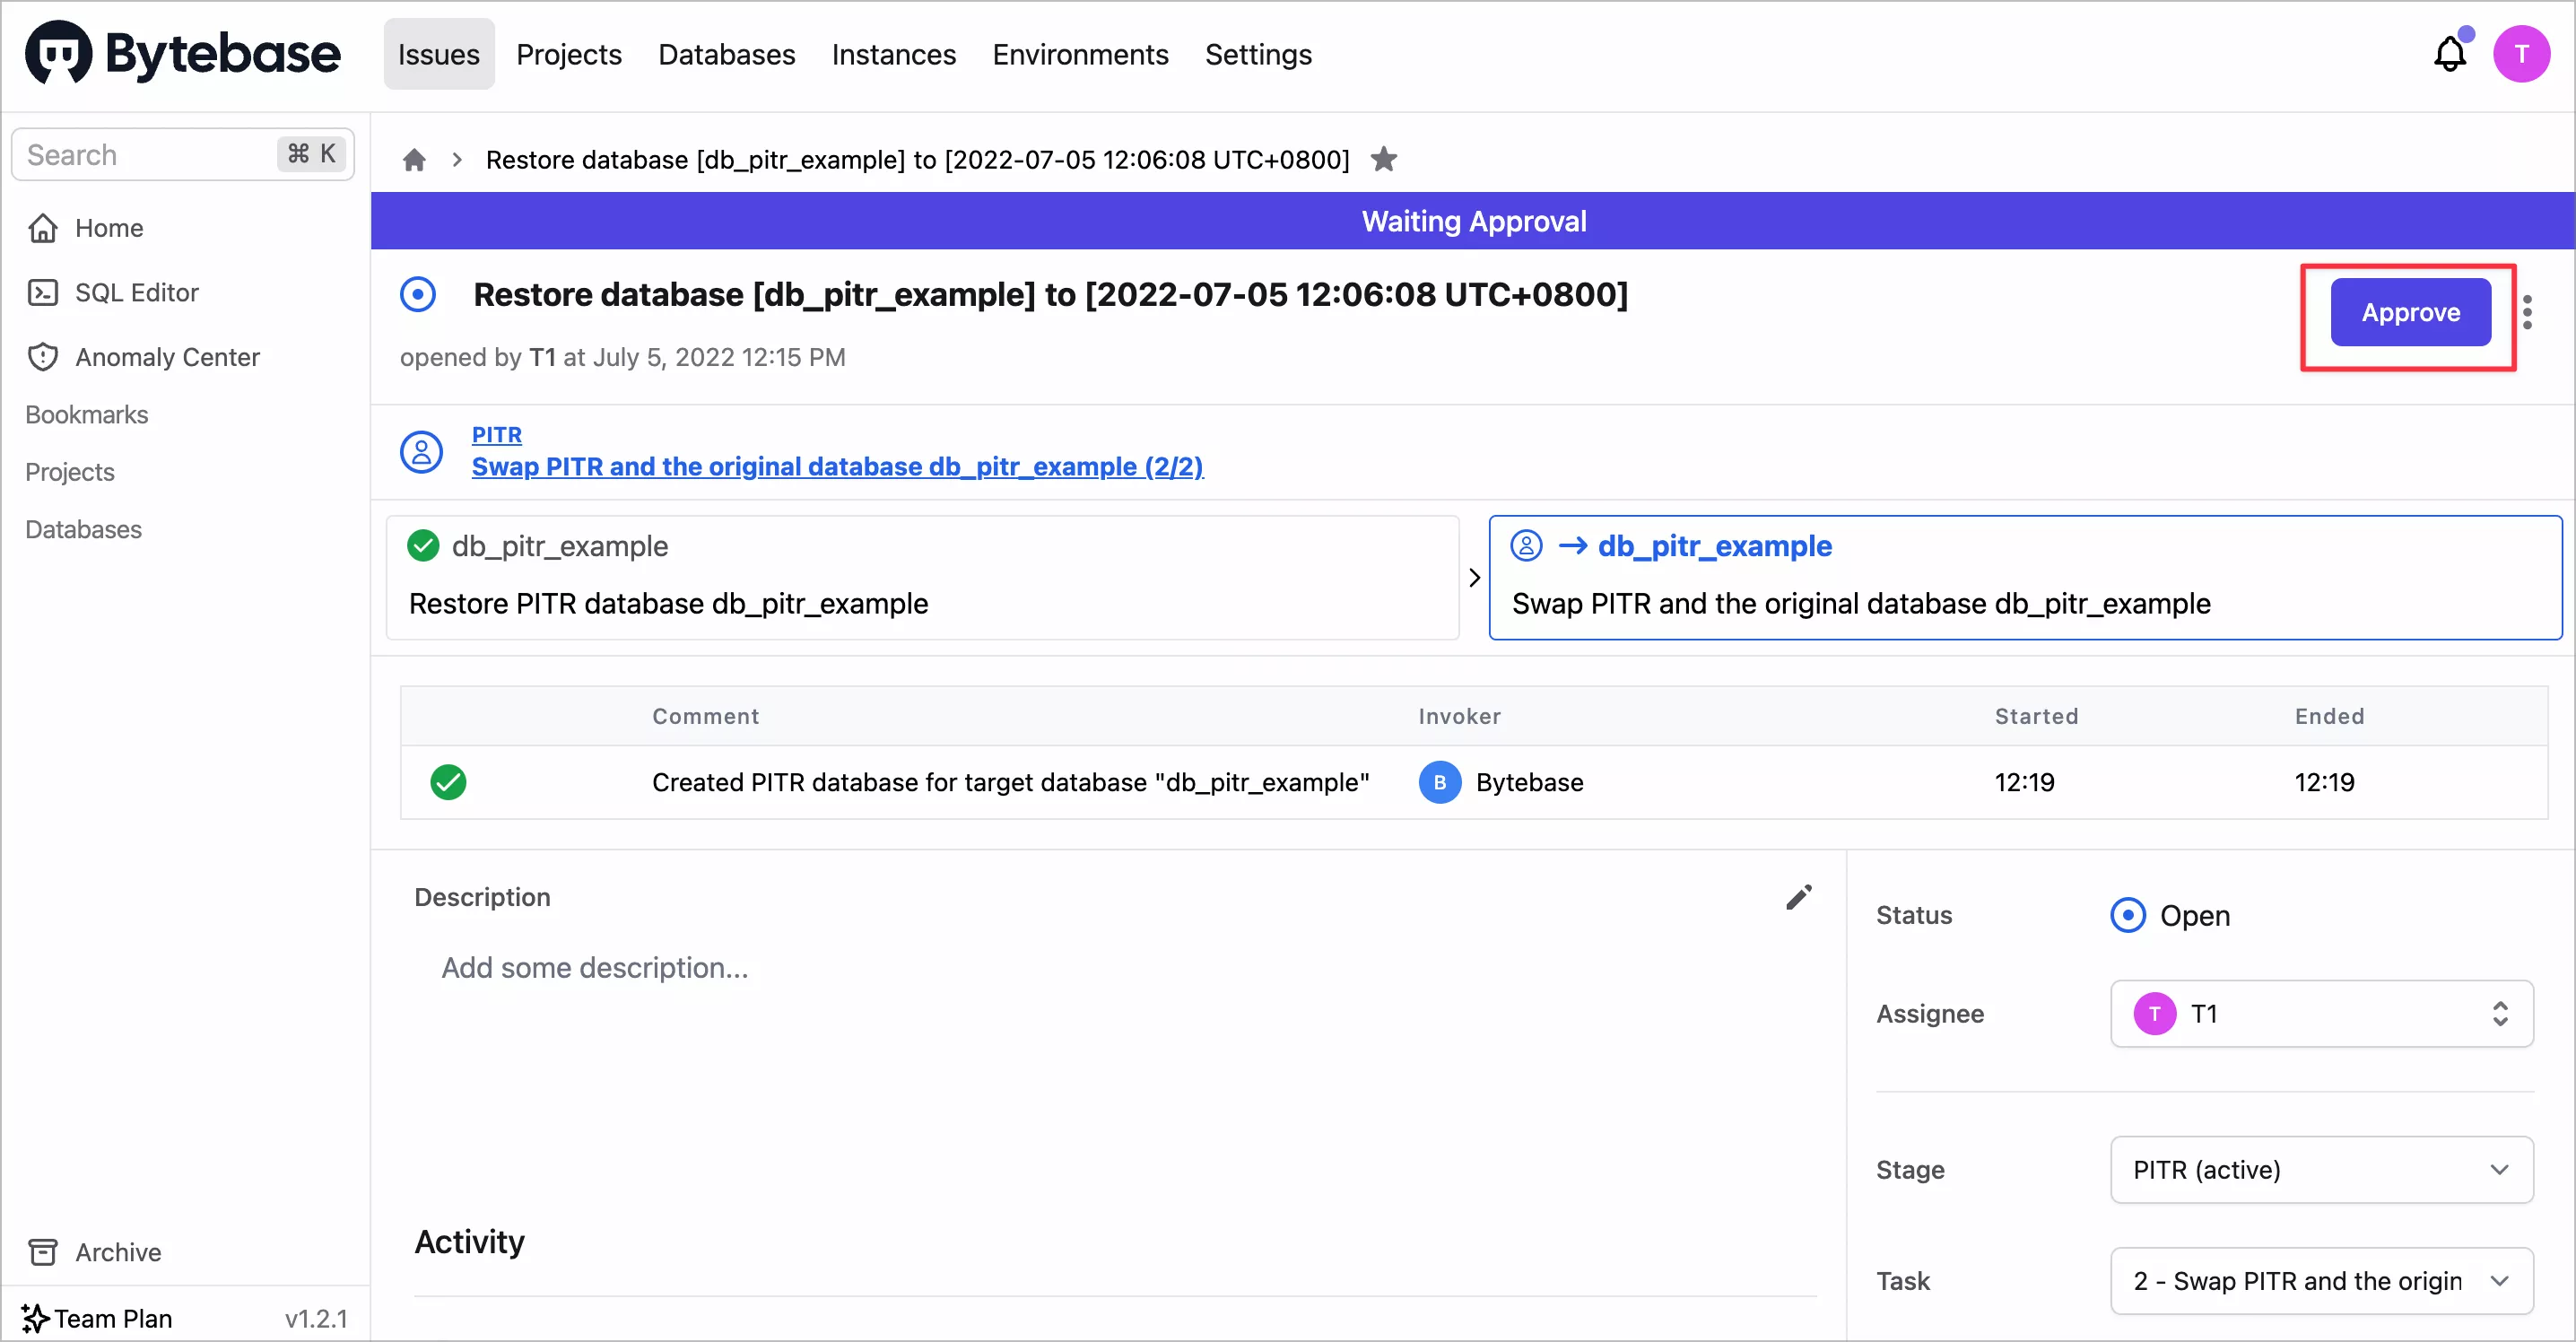Click the Anomaly Center shield icon
The height and width of the screenshot is (1342, 2576).
pyautogui.click(x=43, y=357)
